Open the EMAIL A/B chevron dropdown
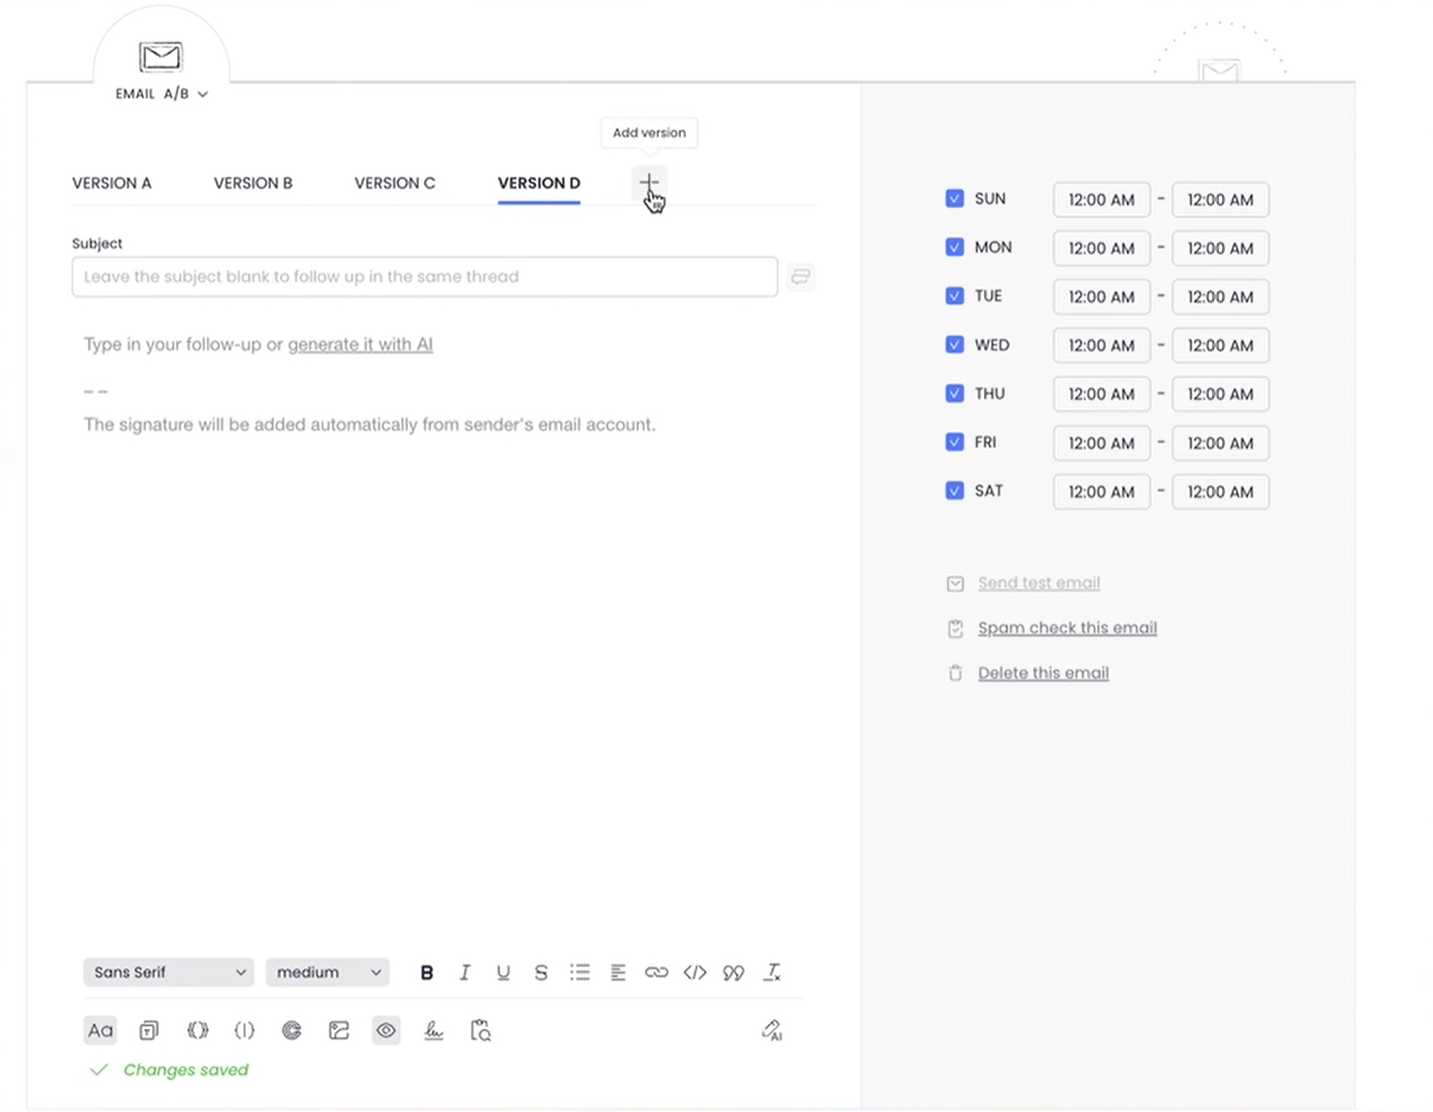Image resolution: width=1433 pixels, height=1112 pixels. [x=202, y=93]
